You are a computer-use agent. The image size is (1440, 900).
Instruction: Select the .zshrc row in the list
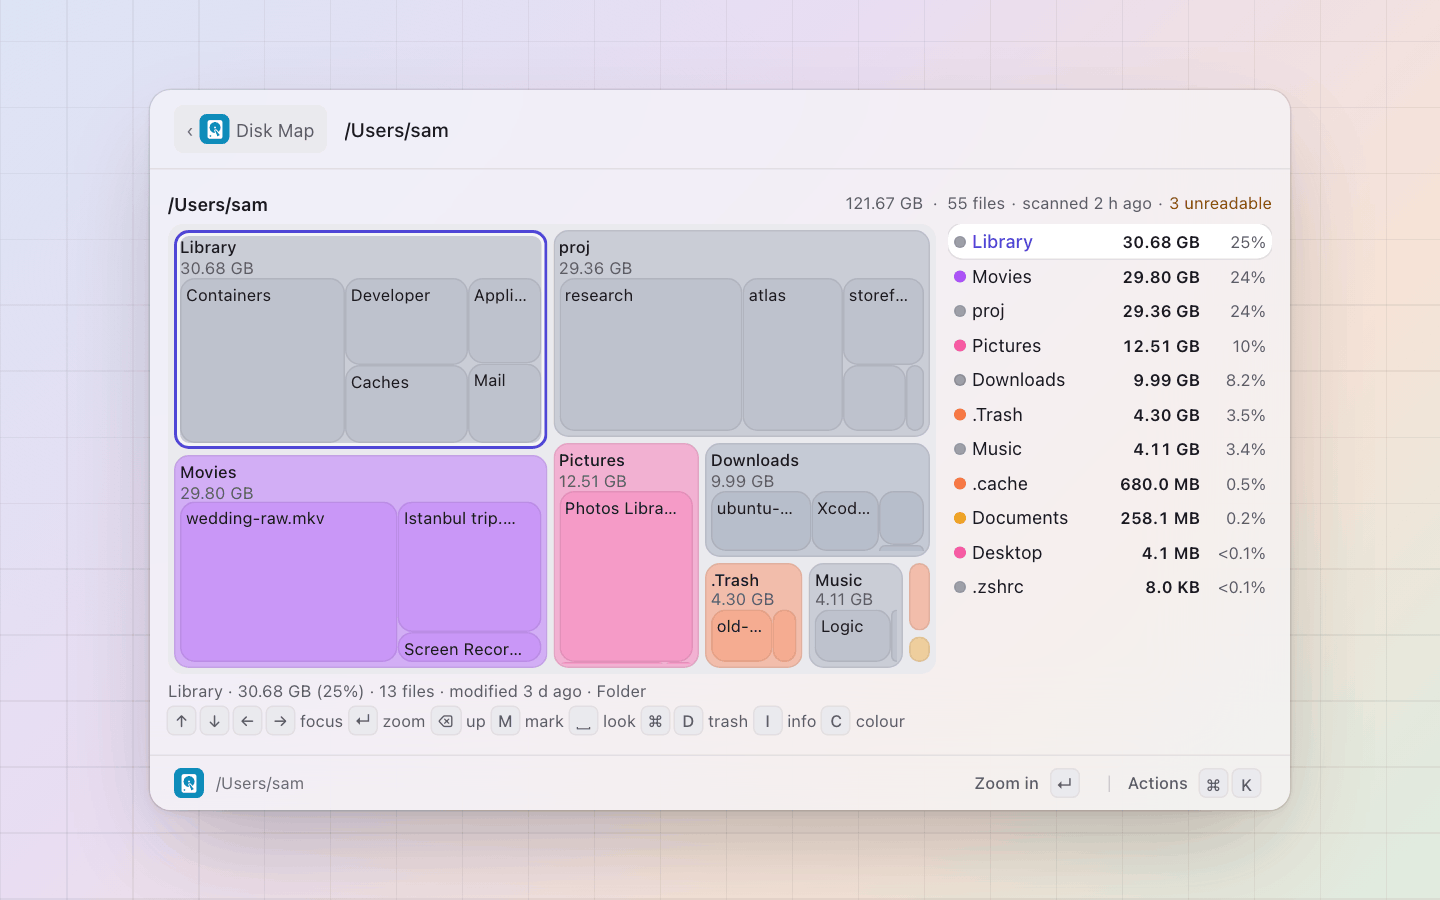1110,587
